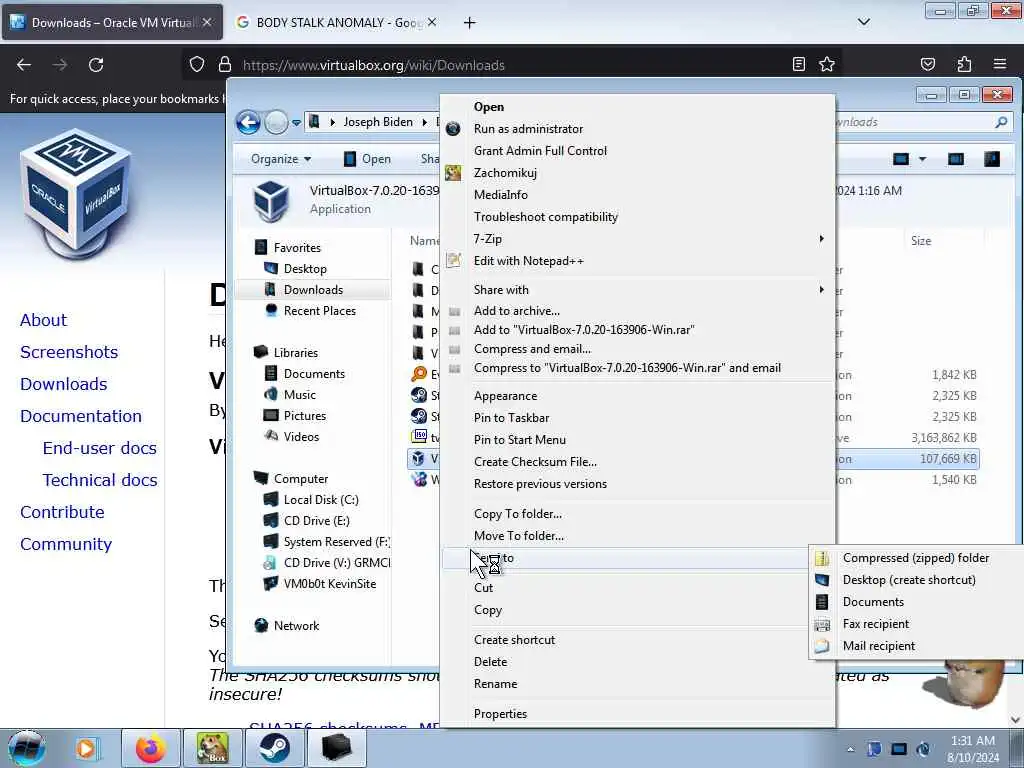Open End-user docs link
The width and height of the screenshot is (1024, 768).
click(99, 448)
